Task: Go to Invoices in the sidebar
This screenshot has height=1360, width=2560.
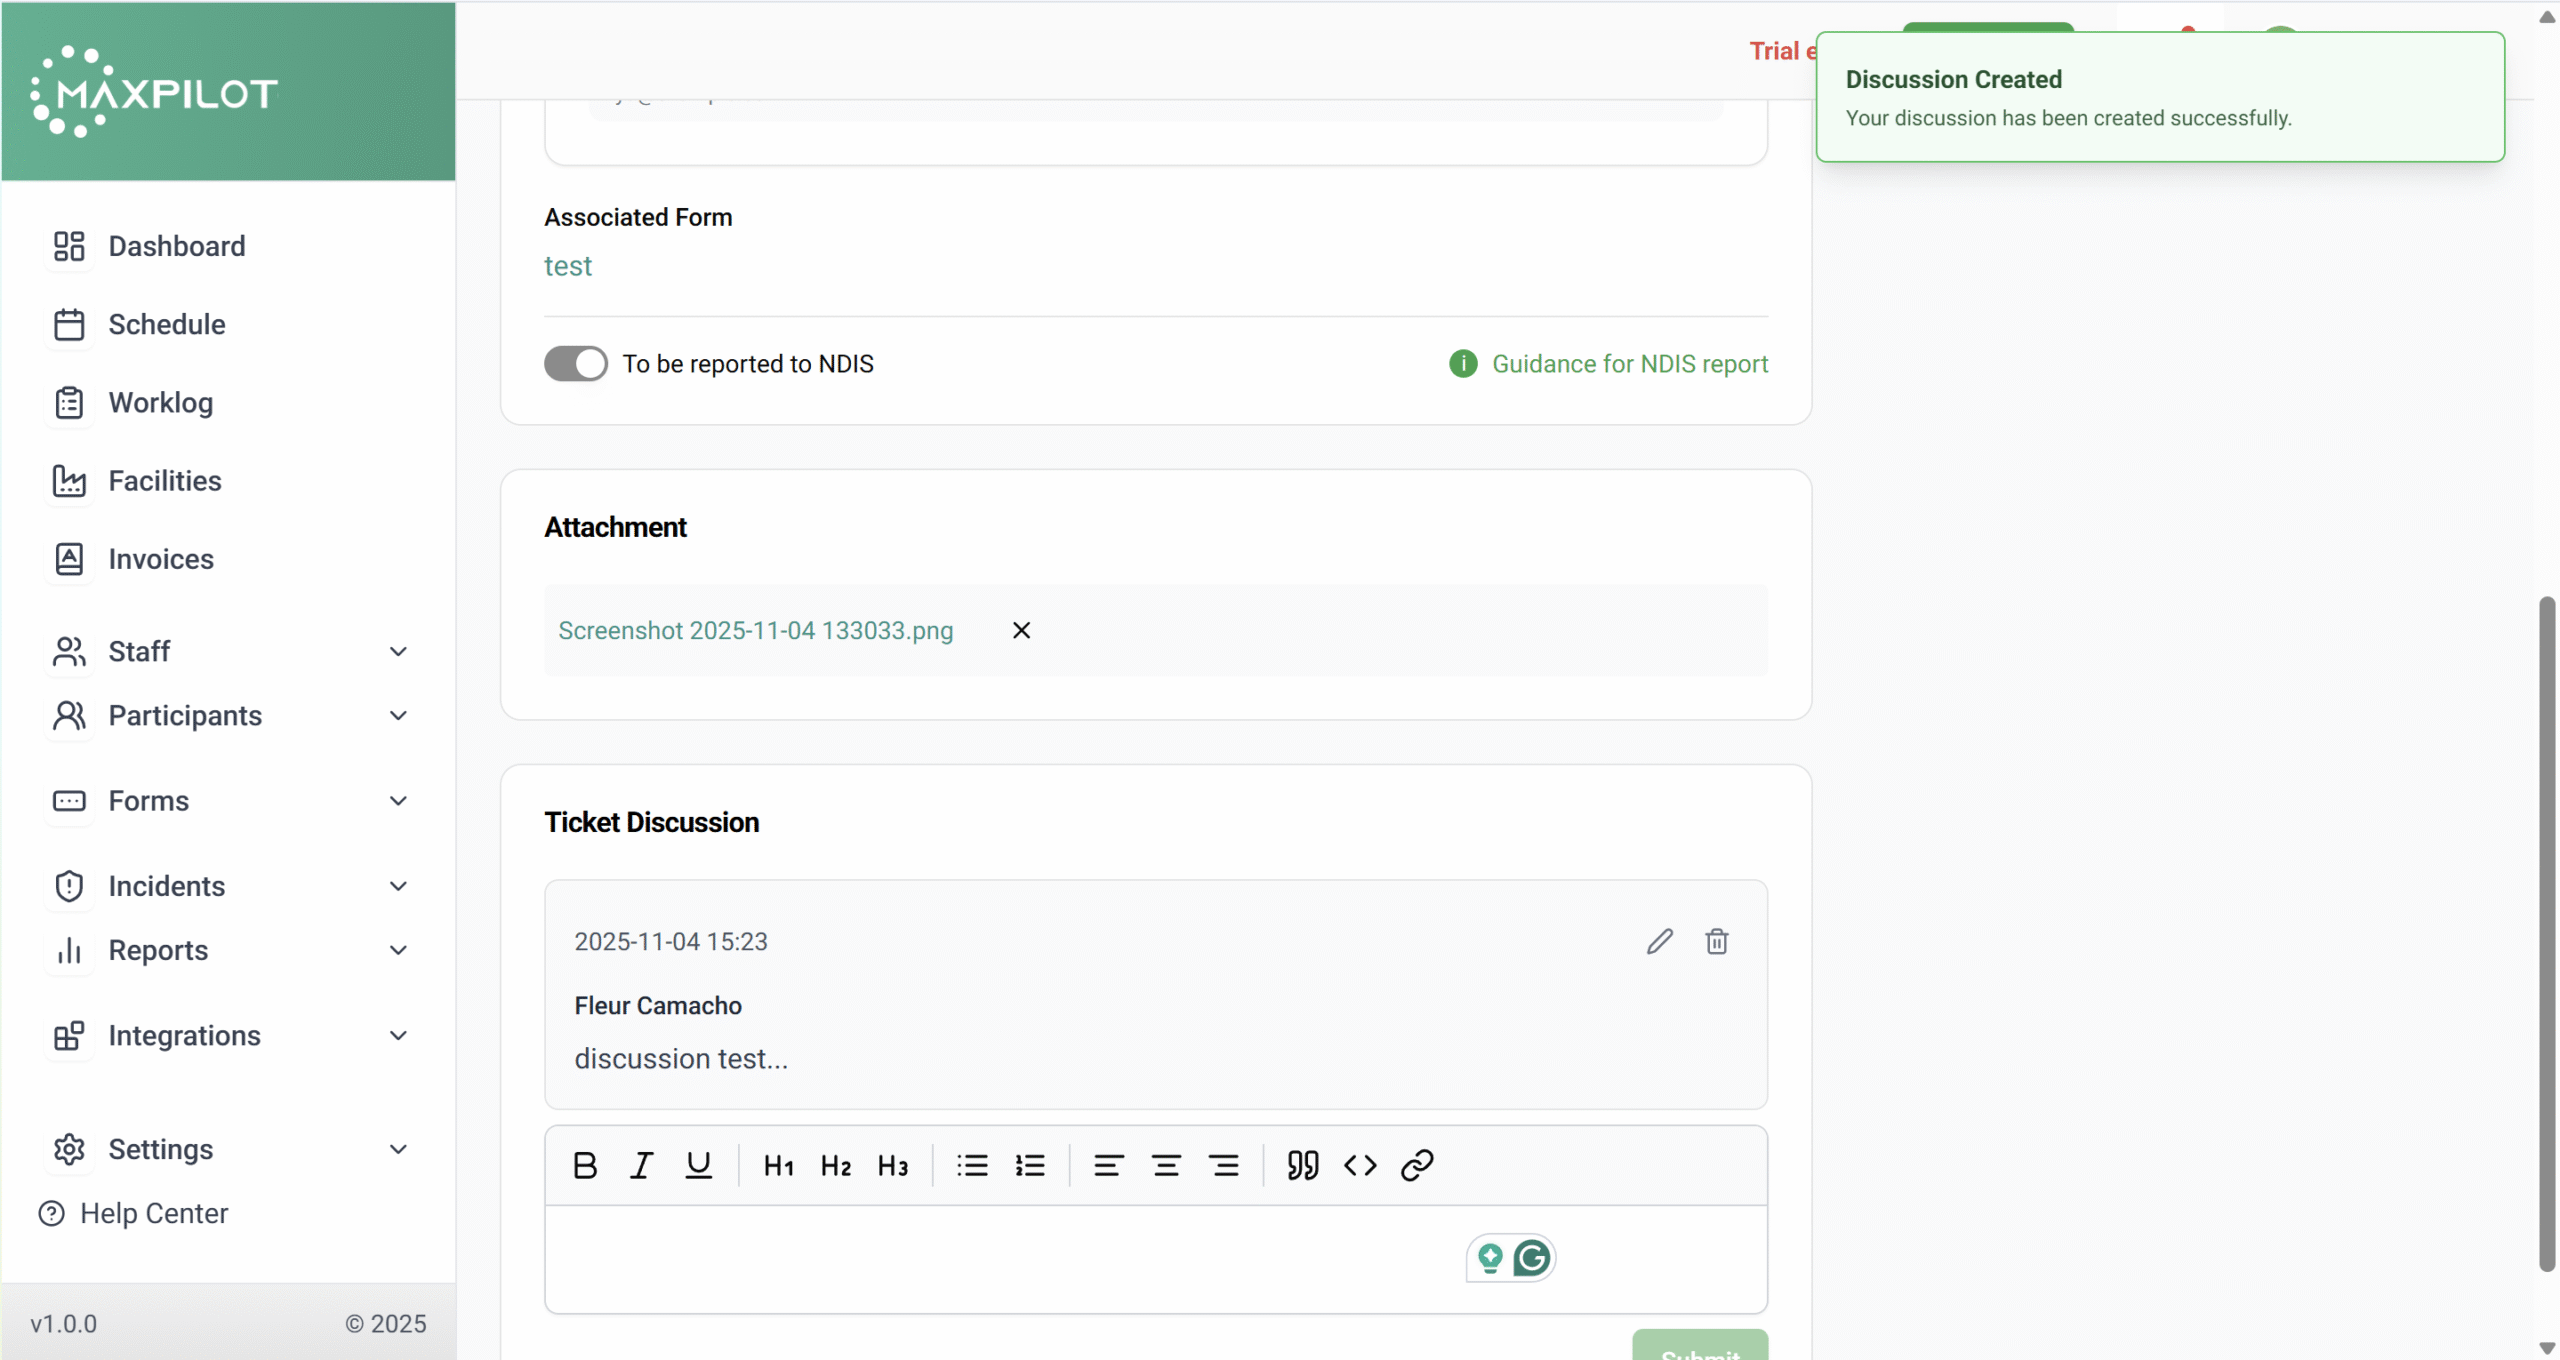Action: pos(161,559)
